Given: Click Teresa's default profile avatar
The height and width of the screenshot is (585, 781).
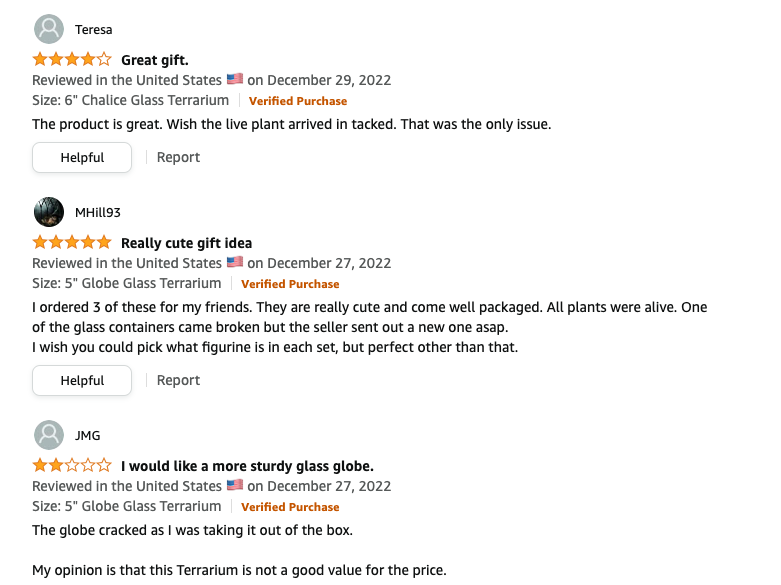Looking at the screenshot, I should pos(49,29).
